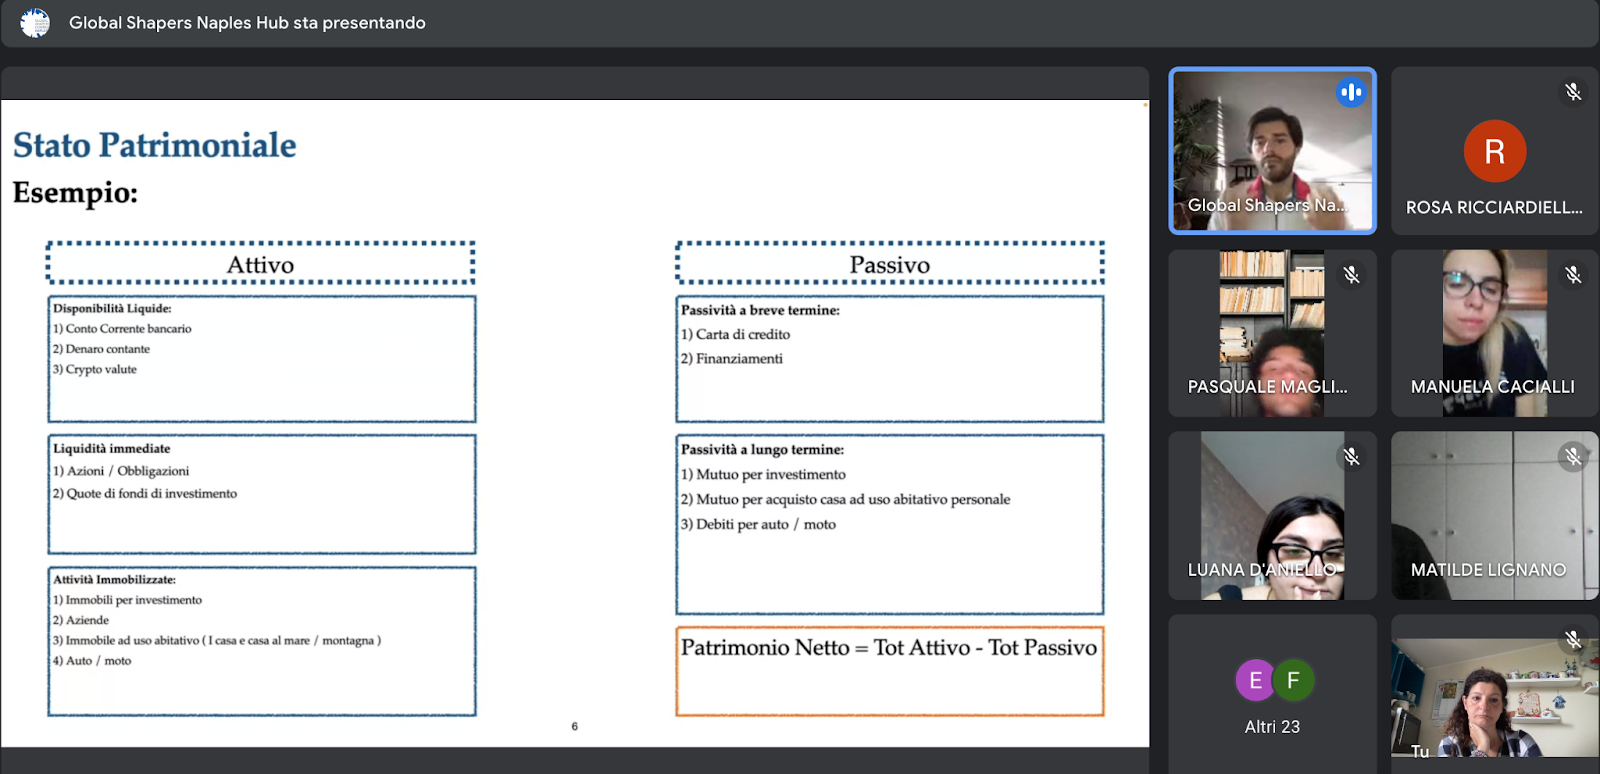This screenshot has height=774, width=1600.
Task: Click the 'Attivo' dashed header box
Action: pyautogui.click(x=260, y=263)
